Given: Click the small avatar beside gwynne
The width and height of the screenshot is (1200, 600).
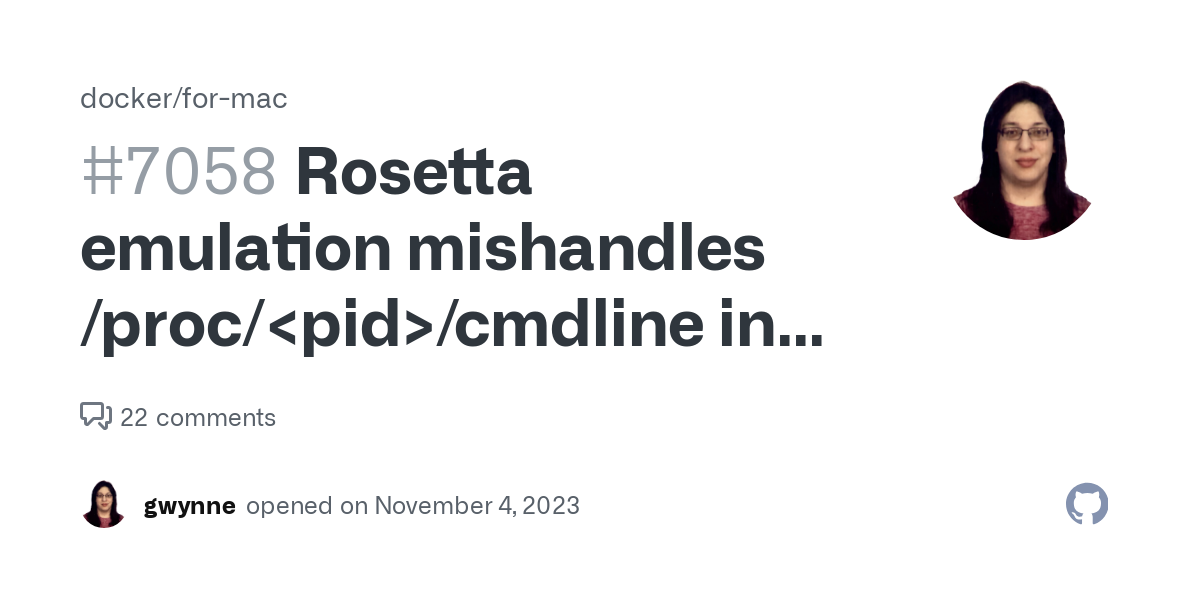Looking at the screenshot, I should pyautogui.click(x=104, y=504).
